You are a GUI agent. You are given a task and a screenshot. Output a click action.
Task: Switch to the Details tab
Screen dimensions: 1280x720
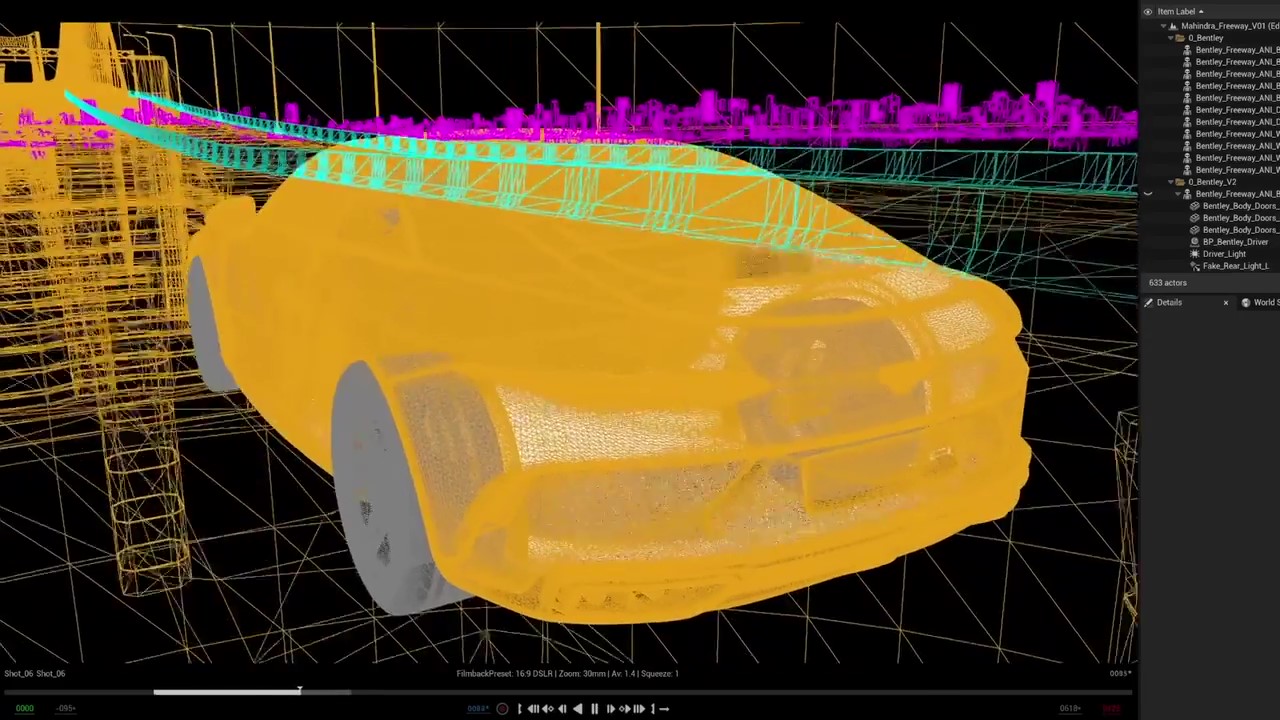[x=1168, y=302]
